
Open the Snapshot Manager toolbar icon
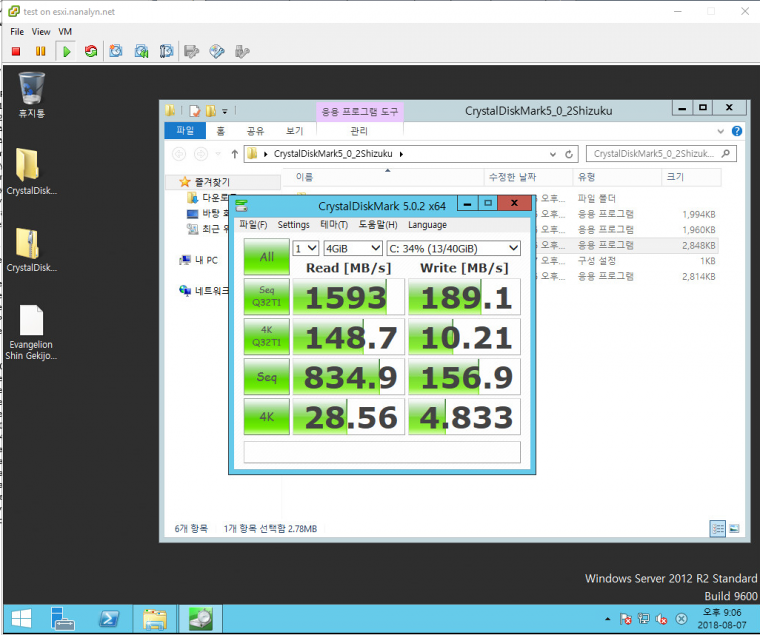[x=166, y=51]
